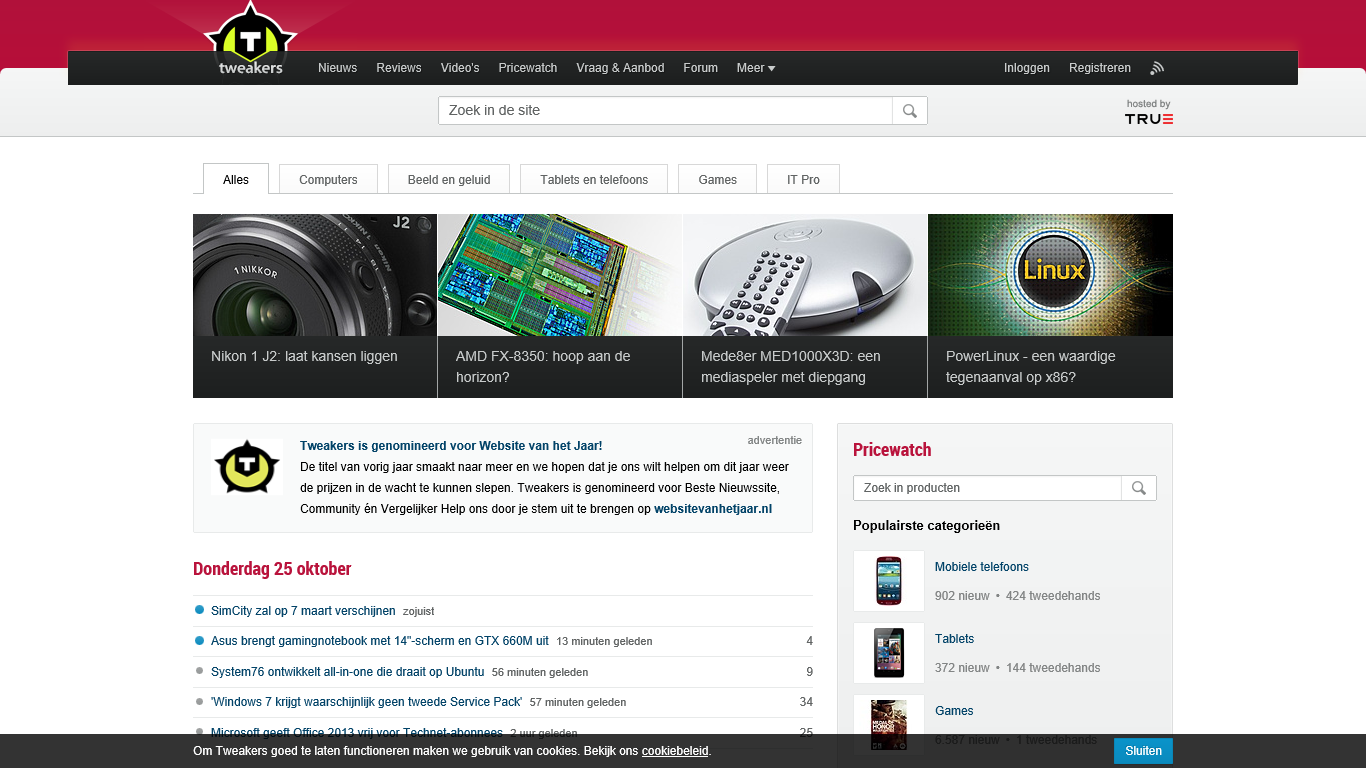Open the Mobiele telefoons product image

(x=889, y=581)
